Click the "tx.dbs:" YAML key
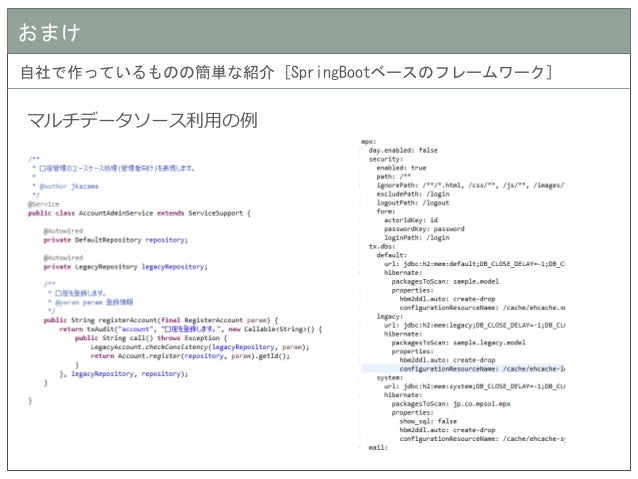The image size is (638, 479). 382,247
